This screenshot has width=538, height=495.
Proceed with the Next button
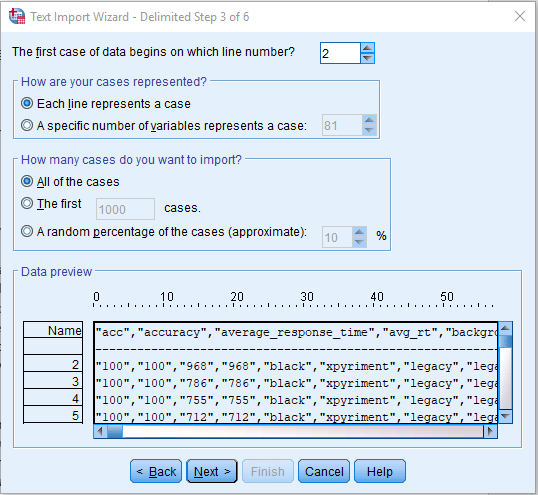[212, 471]
